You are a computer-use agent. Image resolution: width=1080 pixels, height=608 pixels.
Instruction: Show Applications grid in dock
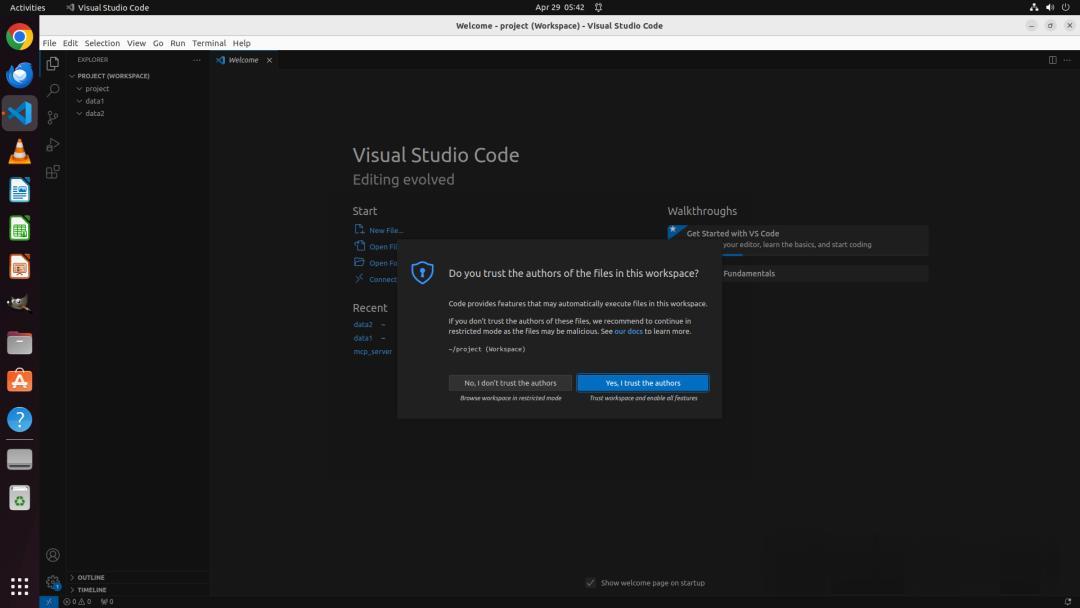tap(19, 587)
